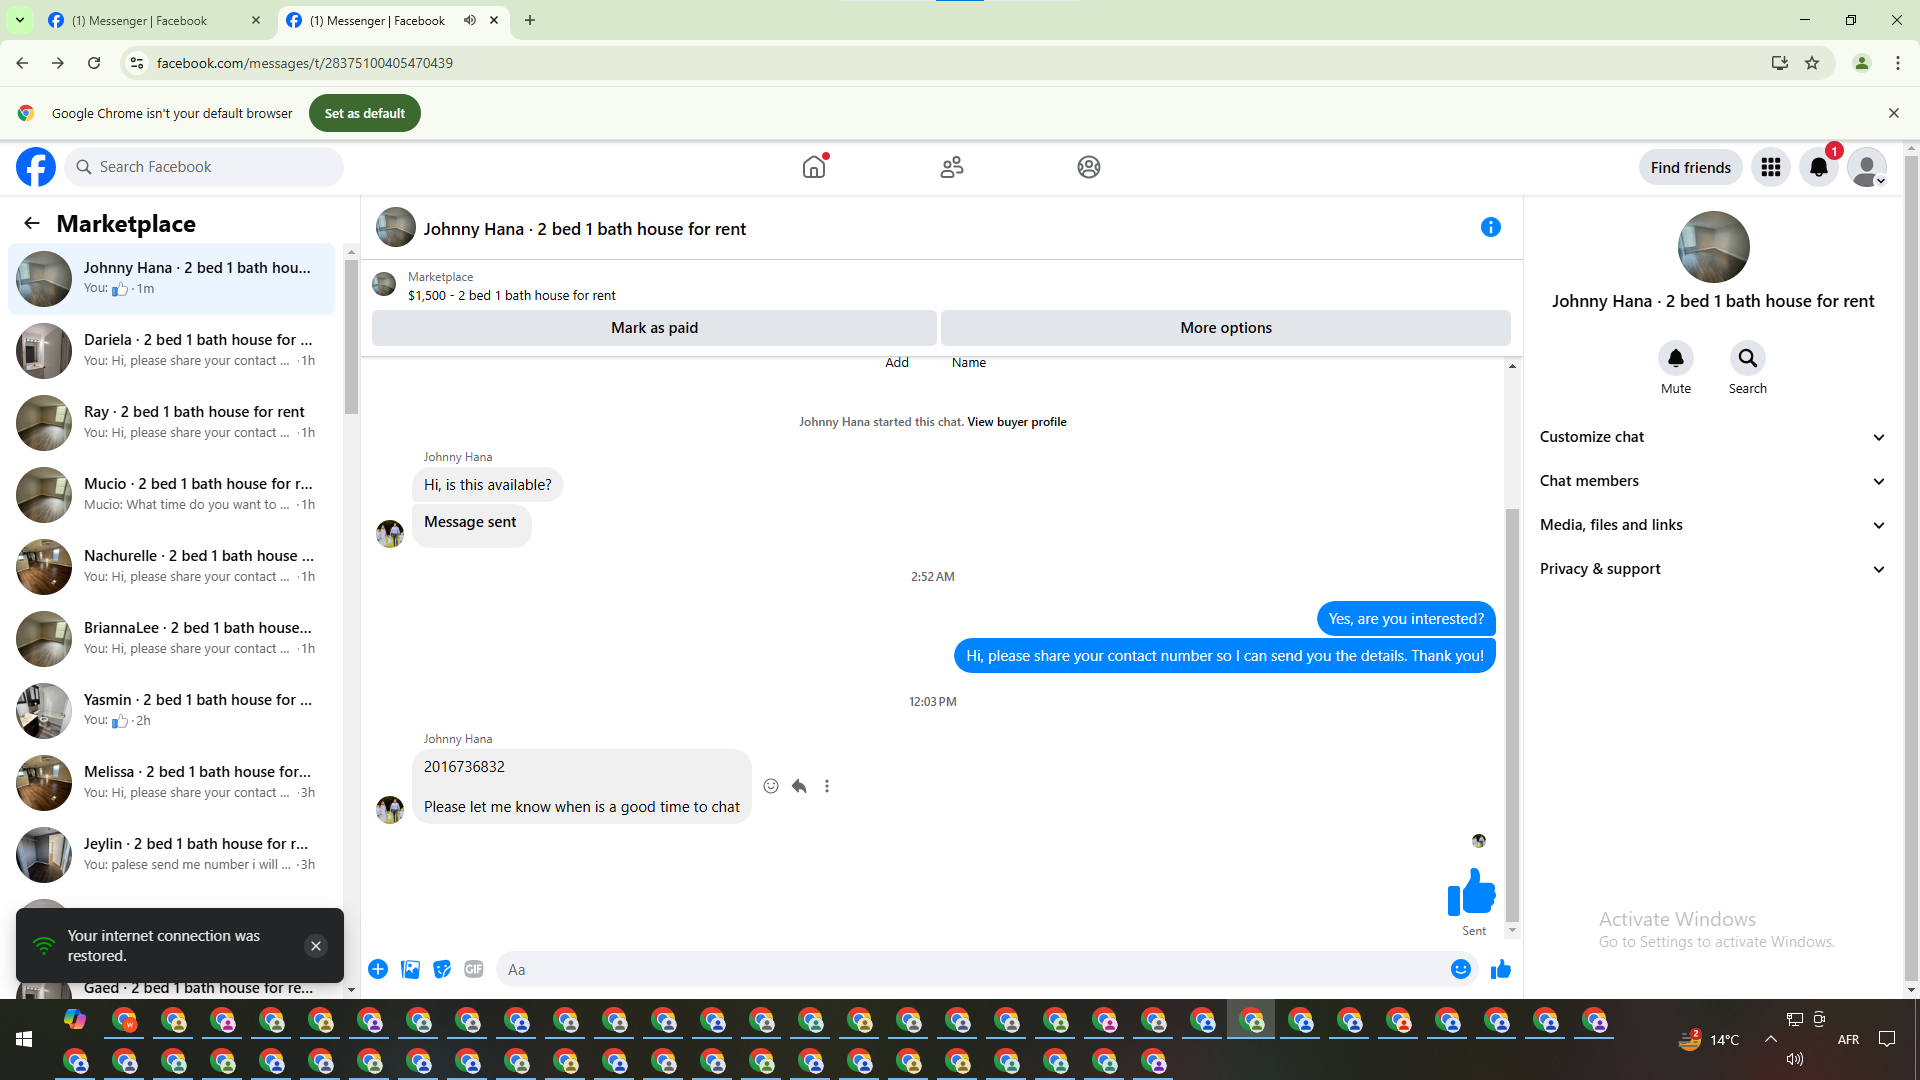Click the conversation list scrollbar
Image resolution: width=1920 pixels, height=1080 pixels.
[351, 336]
